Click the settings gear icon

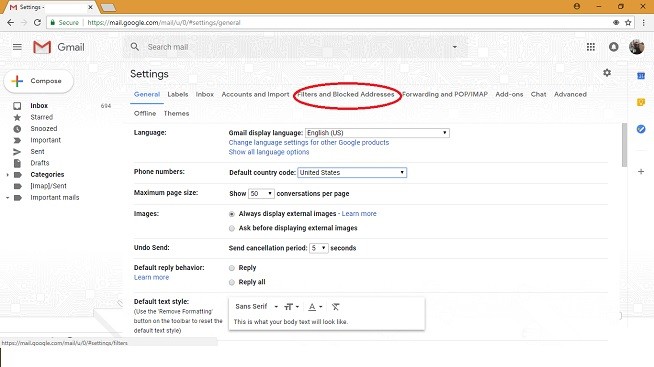pyautogui.click(x=607, y=73)
